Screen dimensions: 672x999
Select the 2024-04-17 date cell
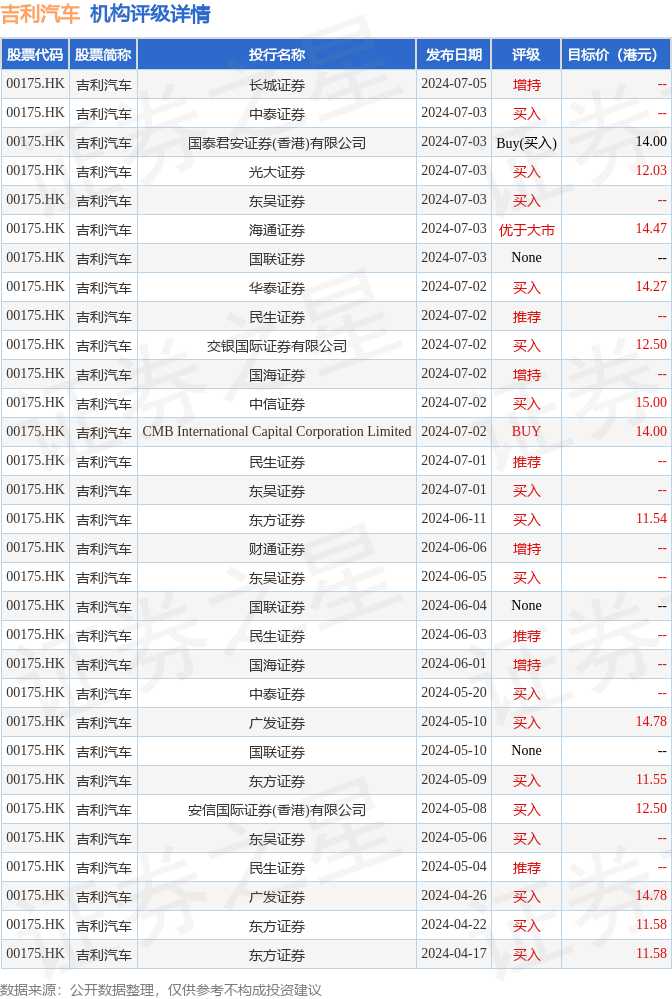click(454, 954)
